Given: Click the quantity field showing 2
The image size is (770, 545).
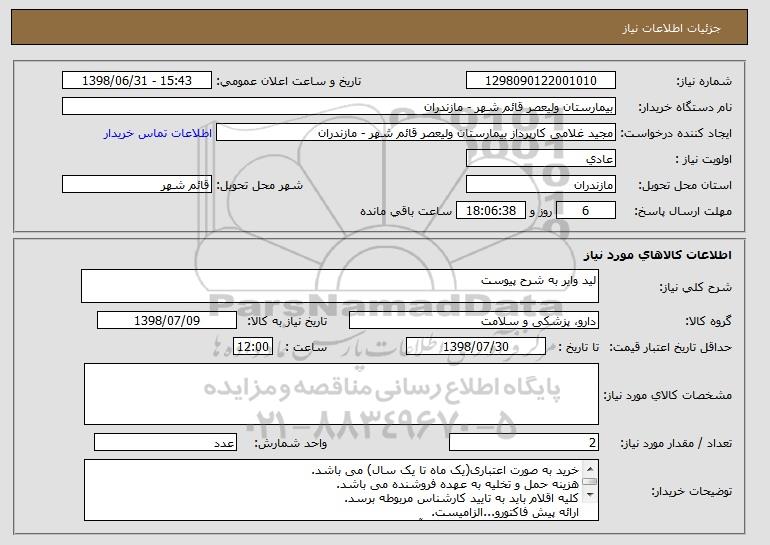Looking at the screenshot, I should pyautogui.click(x=524, y=442).
